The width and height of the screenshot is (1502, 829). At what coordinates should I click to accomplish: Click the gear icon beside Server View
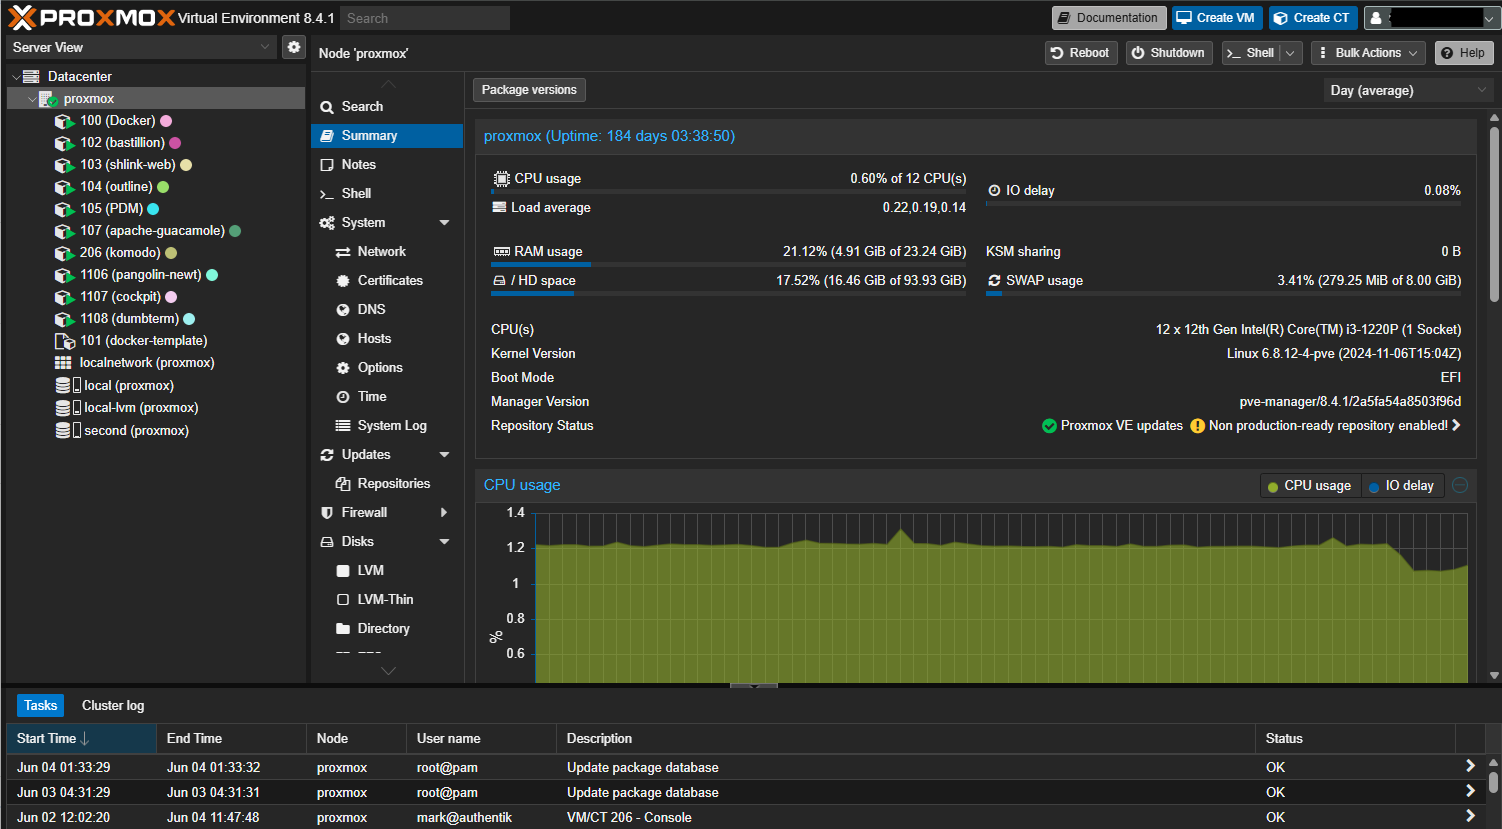(293, 47)
